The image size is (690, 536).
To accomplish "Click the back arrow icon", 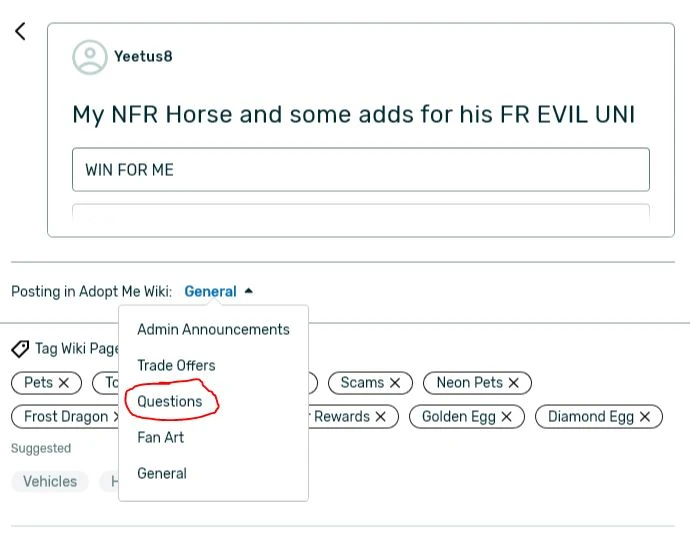I will pos(20,31).
